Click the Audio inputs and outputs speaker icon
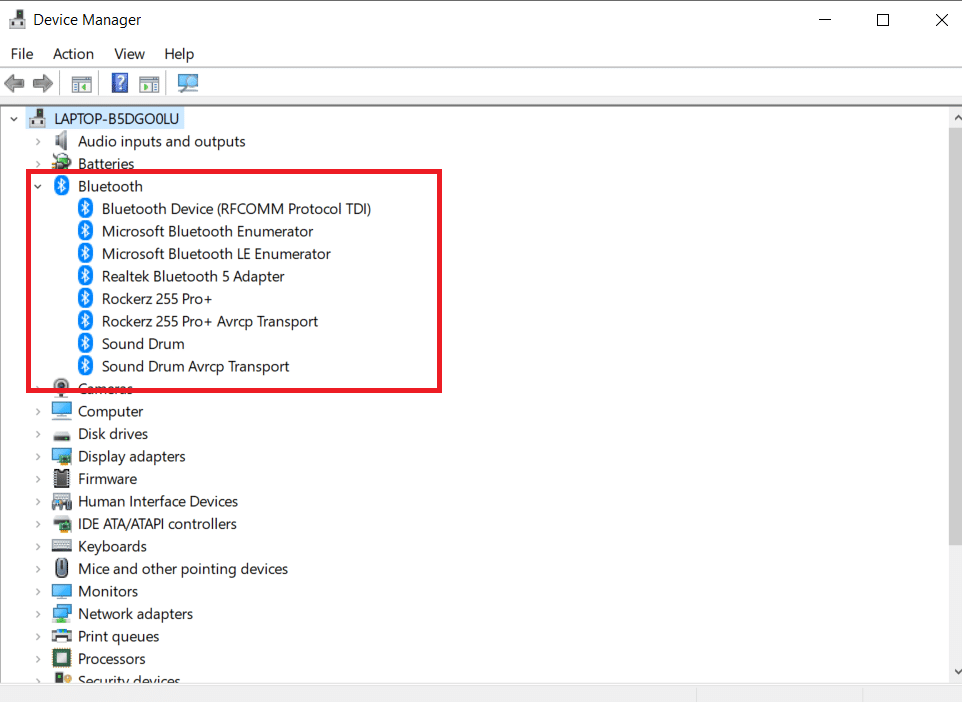The image size is (962, 702). 61,141
